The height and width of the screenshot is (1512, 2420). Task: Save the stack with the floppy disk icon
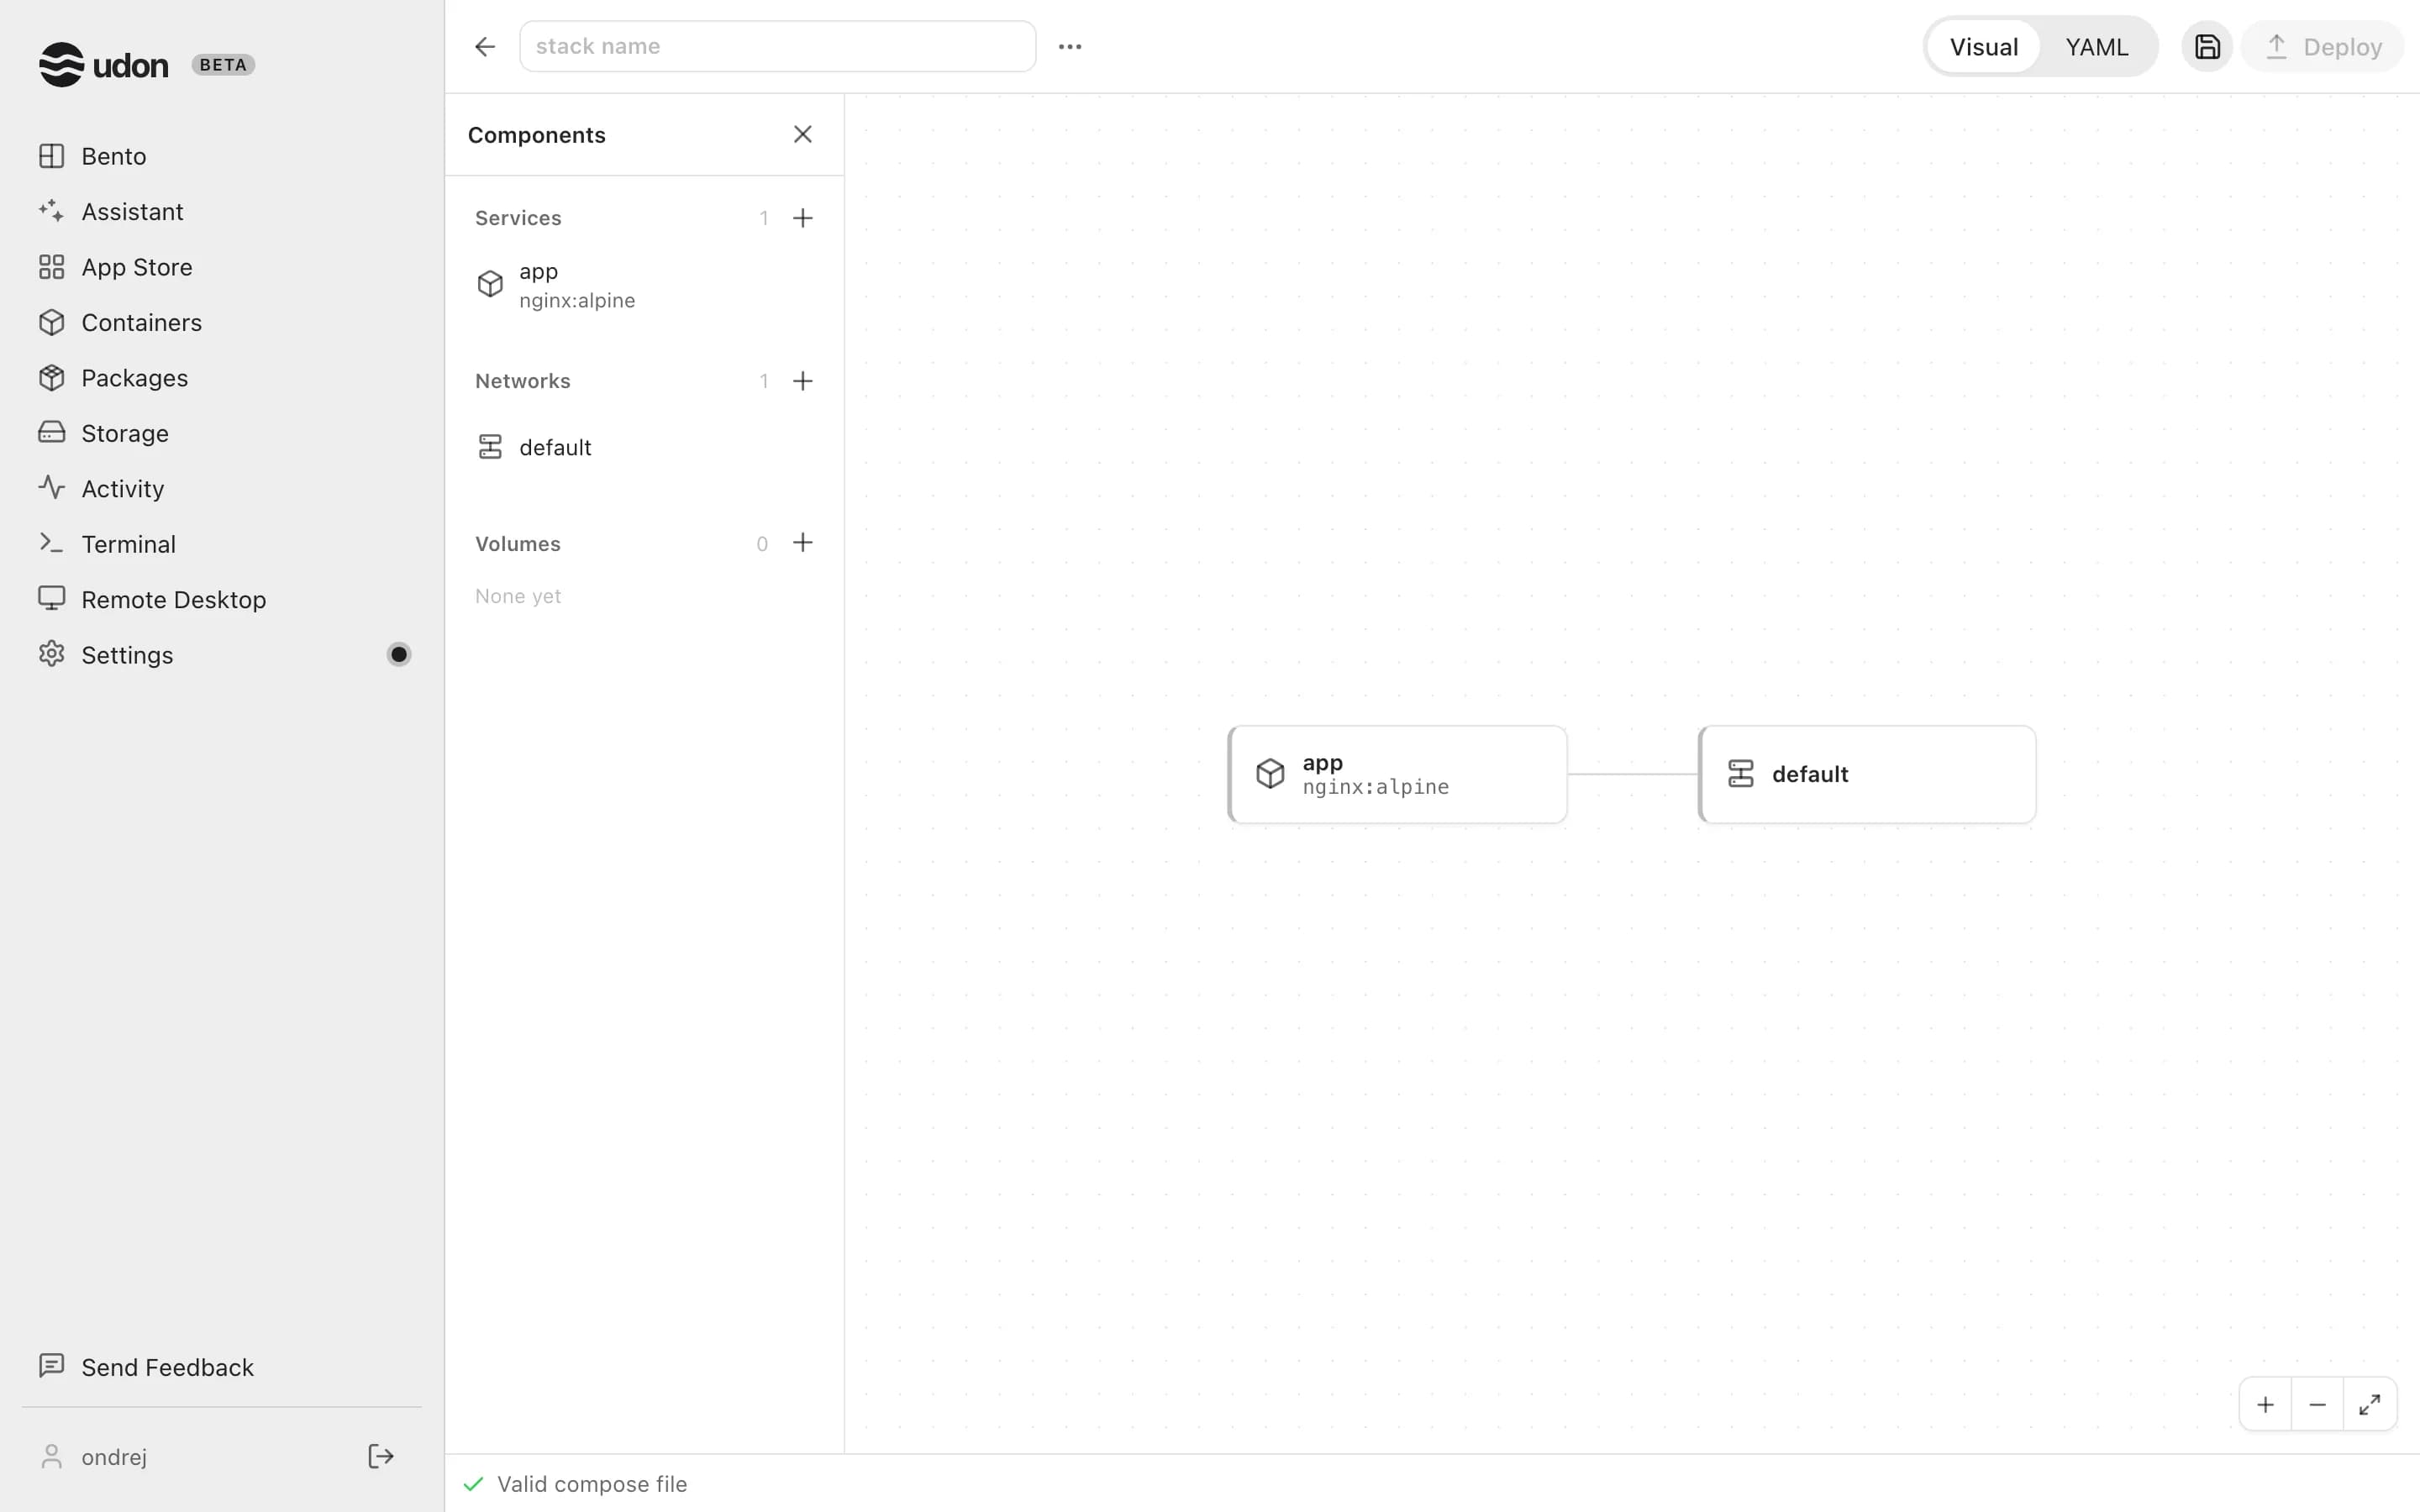(2207, 47)
